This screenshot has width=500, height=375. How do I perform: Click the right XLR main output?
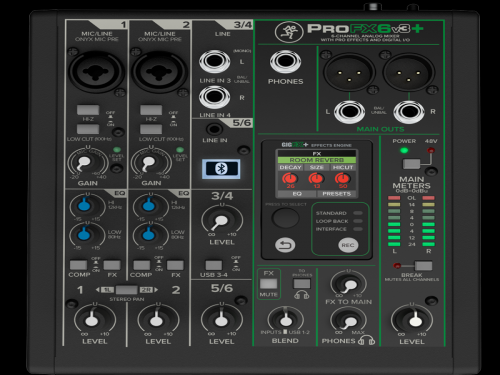pyautogui.click(x=409, y=72)
